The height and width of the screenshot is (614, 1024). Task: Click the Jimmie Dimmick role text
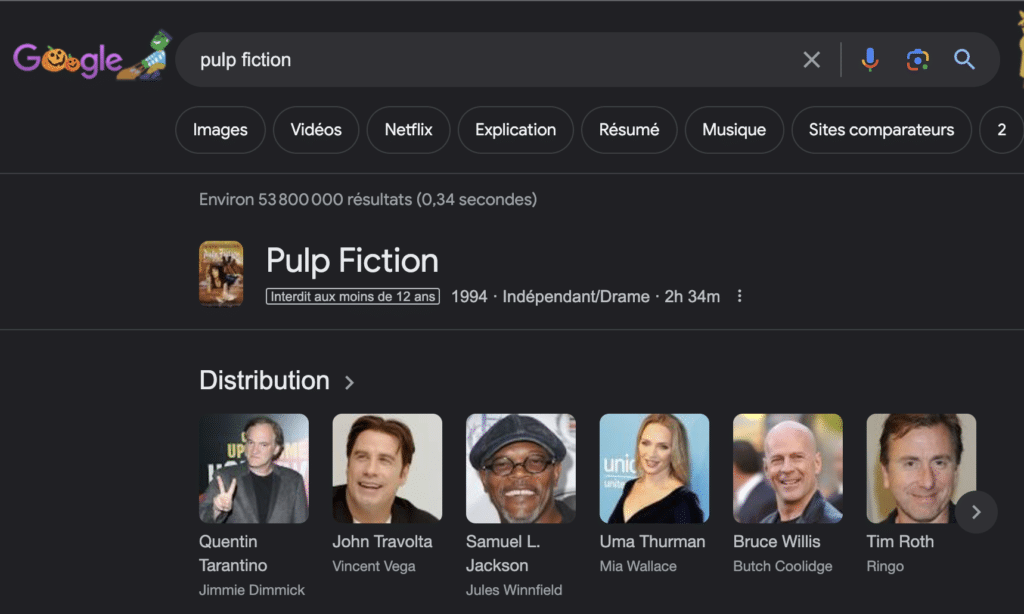point(252,590)
